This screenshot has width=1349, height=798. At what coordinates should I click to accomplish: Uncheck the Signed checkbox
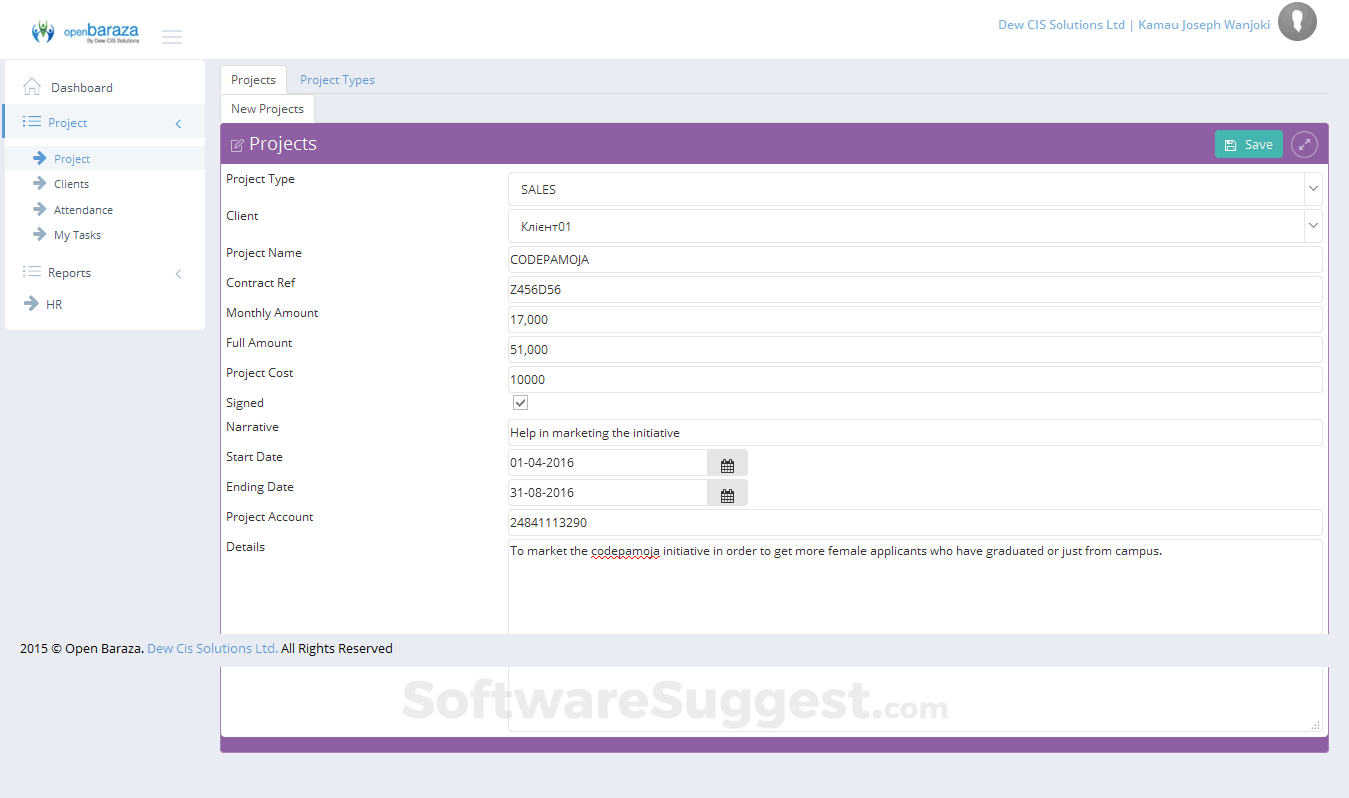click(x=520, y=402)
